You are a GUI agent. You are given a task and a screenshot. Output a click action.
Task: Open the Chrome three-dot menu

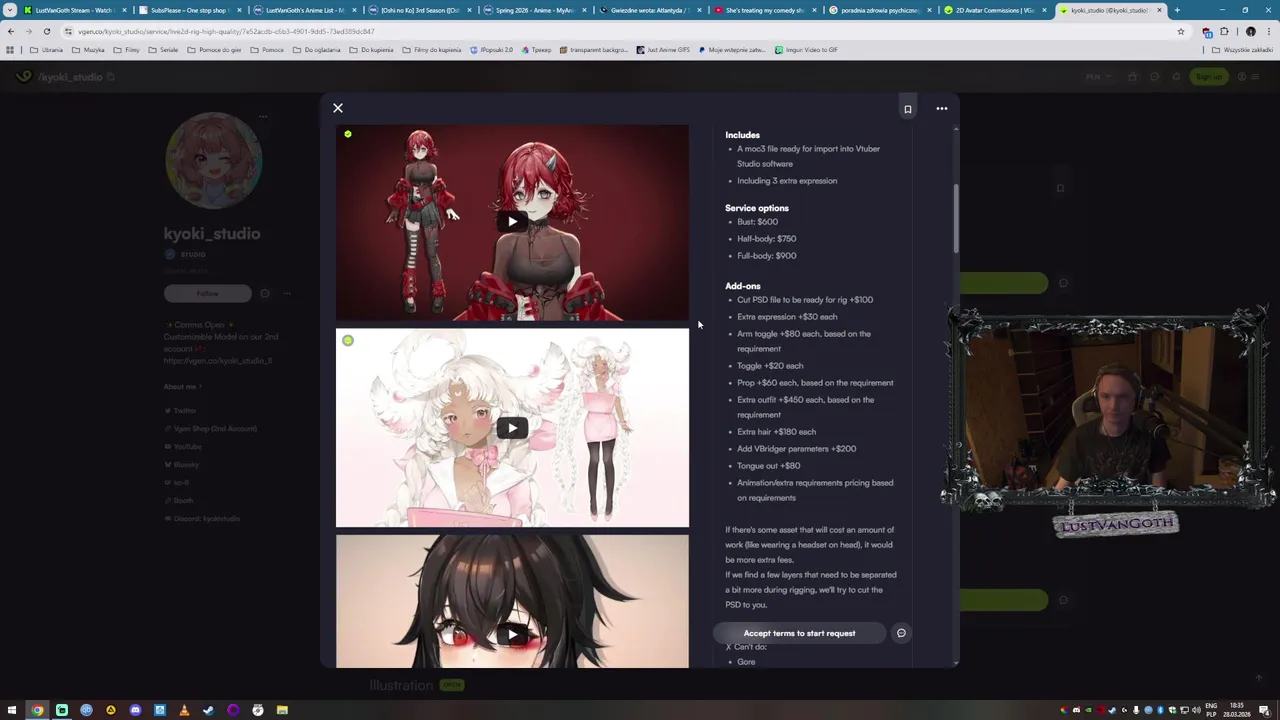[x=1270, y=31]
